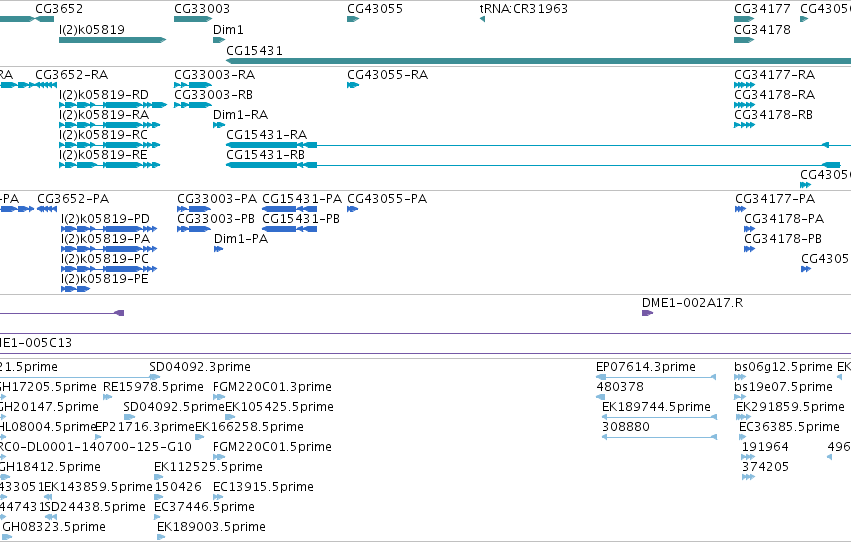Select the CG34177-RA transcript
The height and width of the screenshot is (542, 851).
pyautogui.click(x=744, y=85)
